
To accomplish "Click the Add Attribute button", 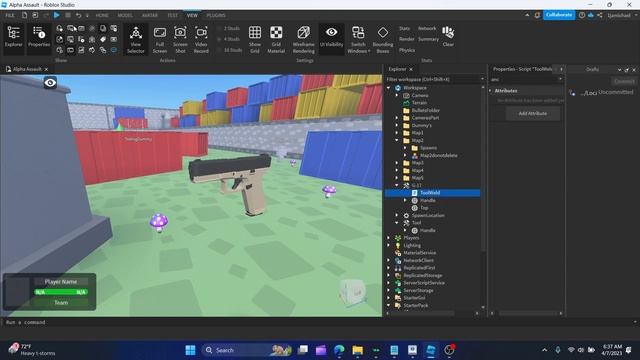I will point(533,113).
